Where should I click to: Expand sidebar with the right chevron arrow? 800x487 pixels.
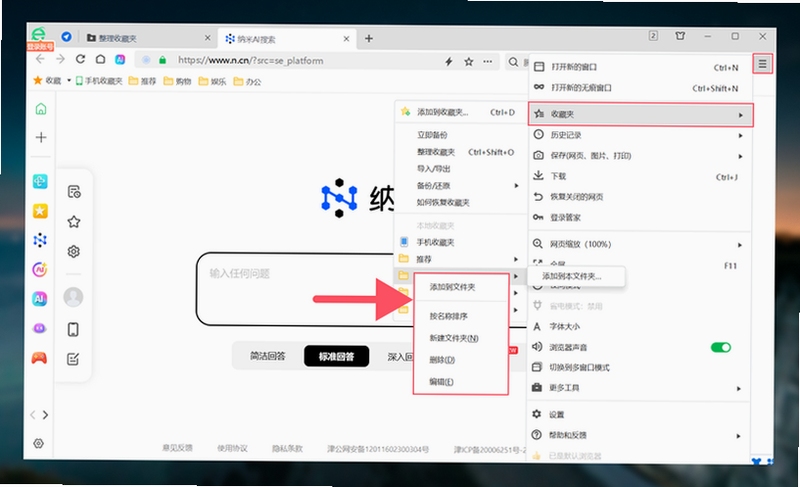45,415
